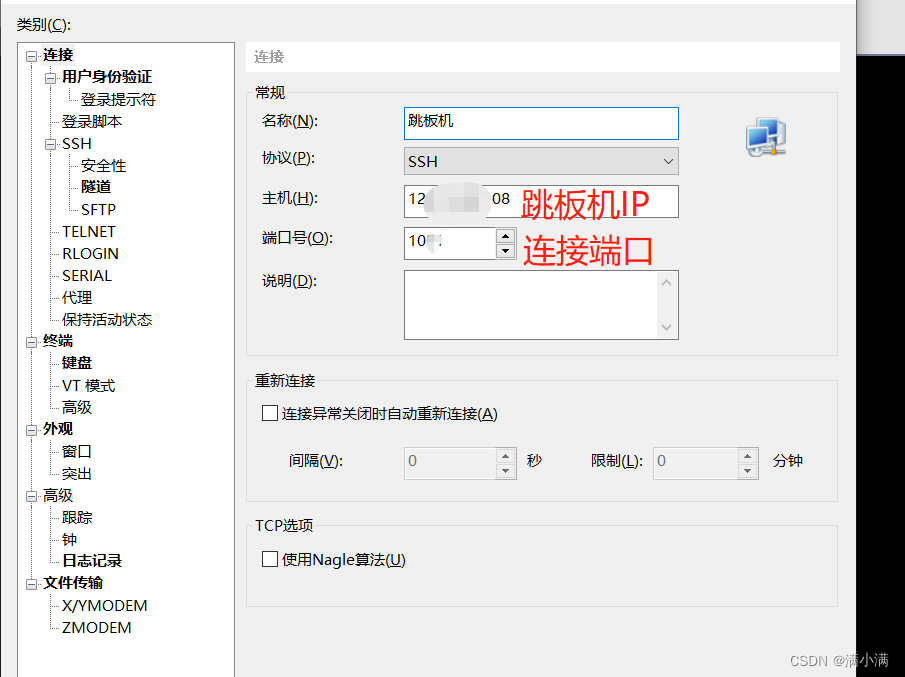905x677 pixels.
Task: Select ZMODEM tree item
Action: tap(96, 627)
